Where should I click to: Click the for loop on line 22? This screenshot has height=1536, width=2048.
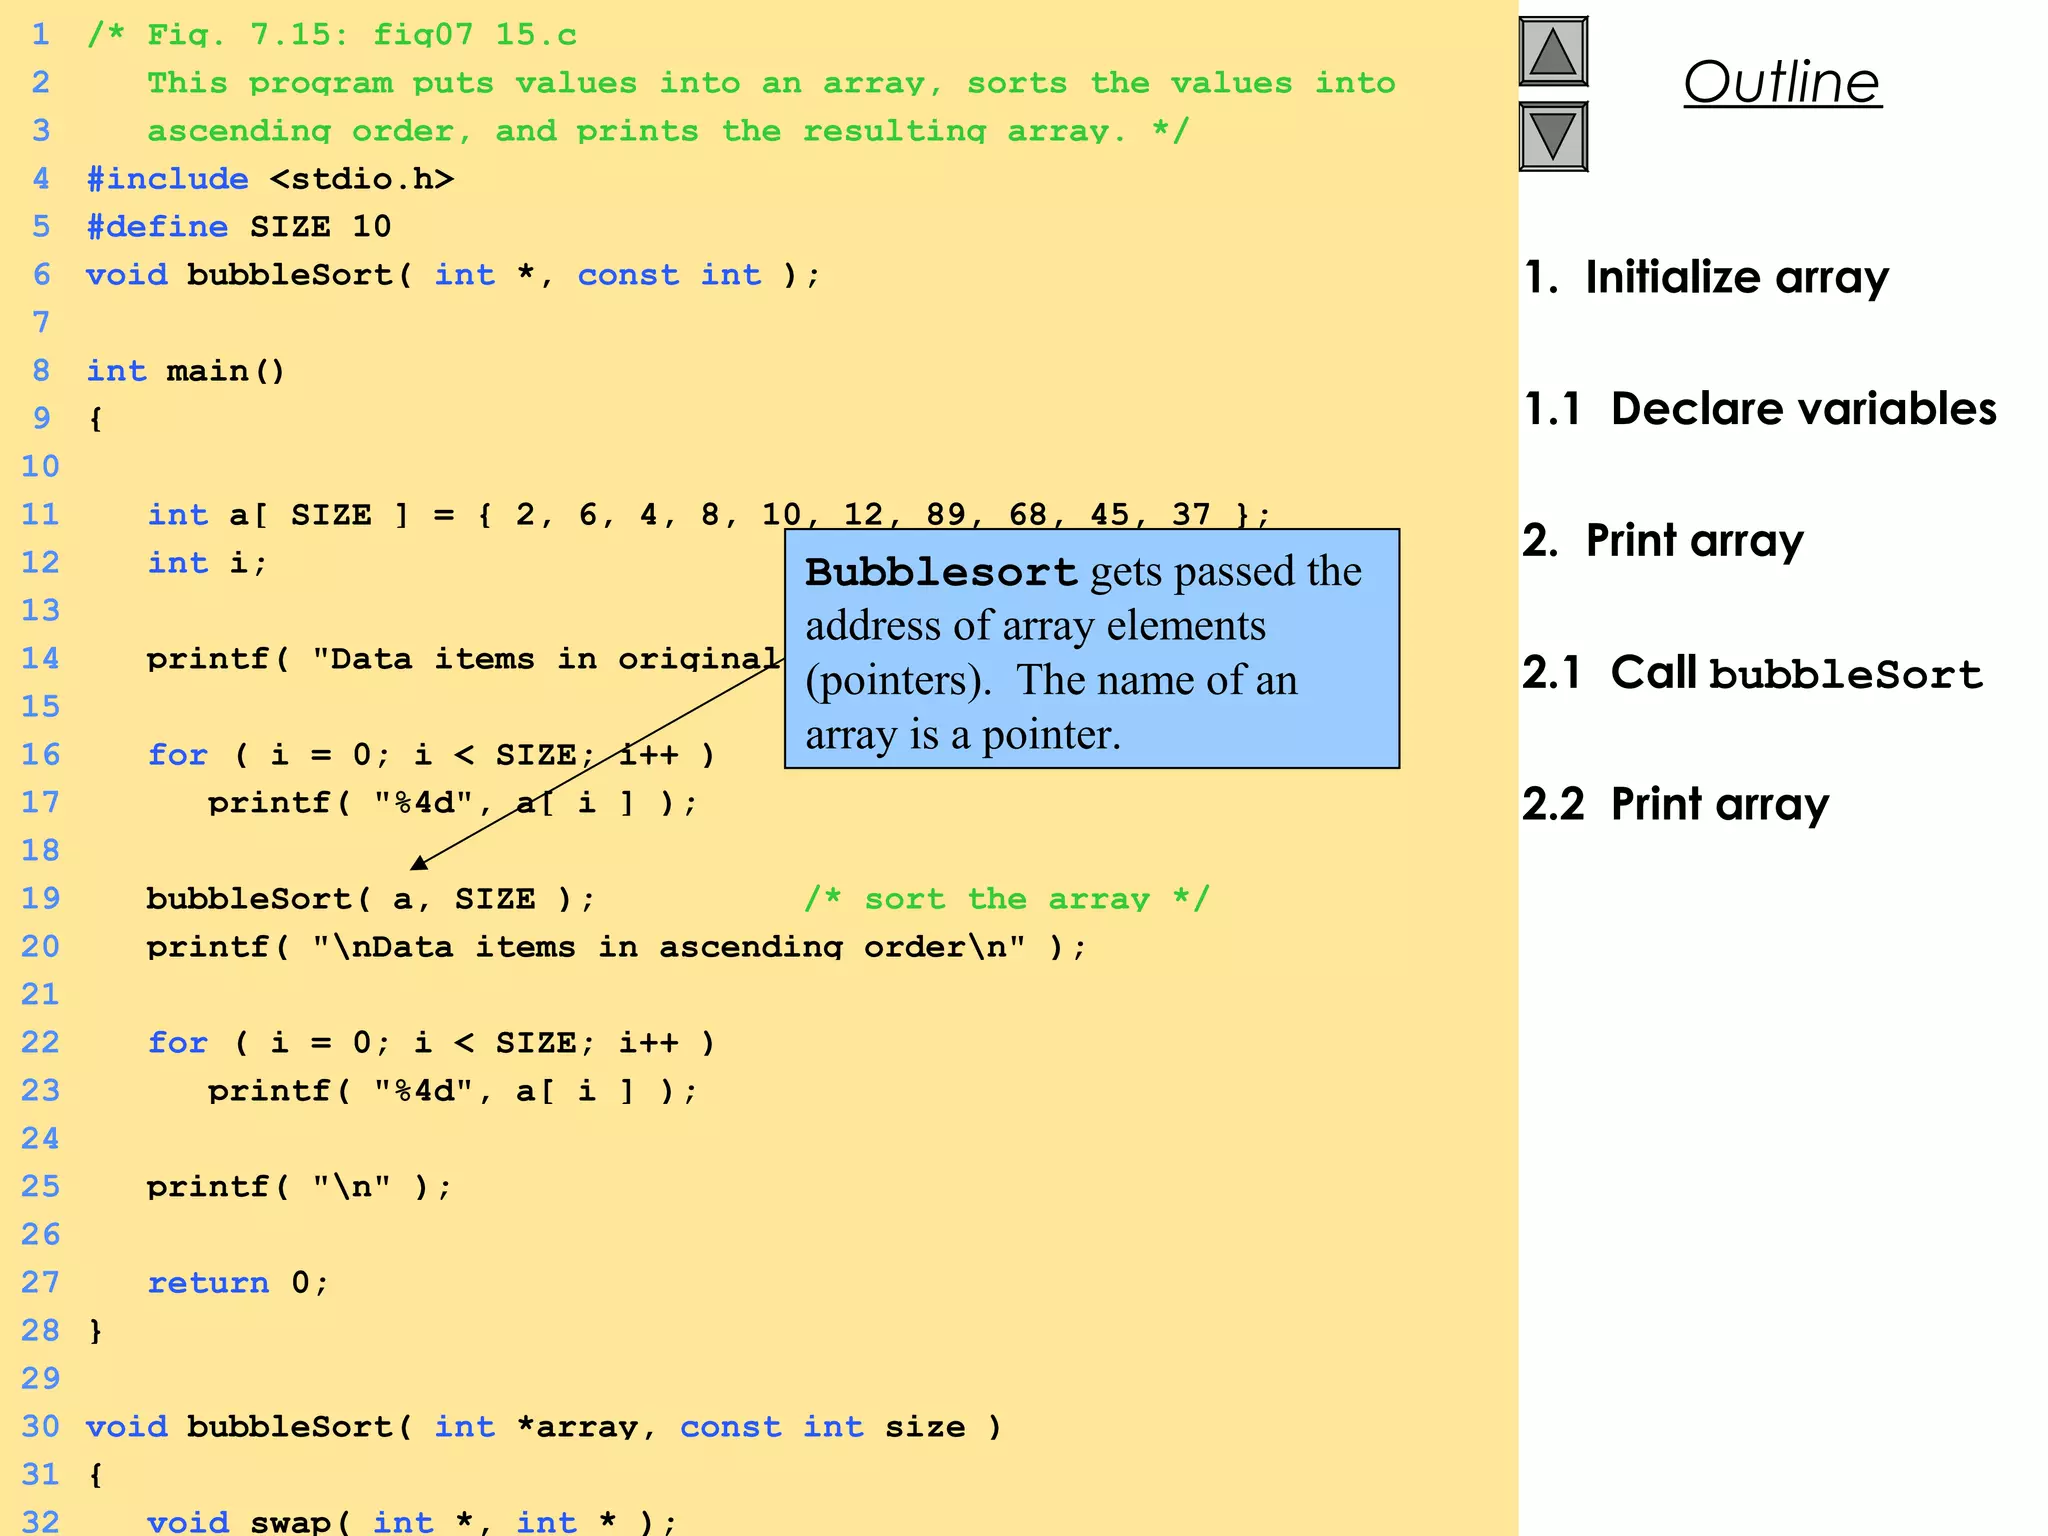tap(432, 1043)
